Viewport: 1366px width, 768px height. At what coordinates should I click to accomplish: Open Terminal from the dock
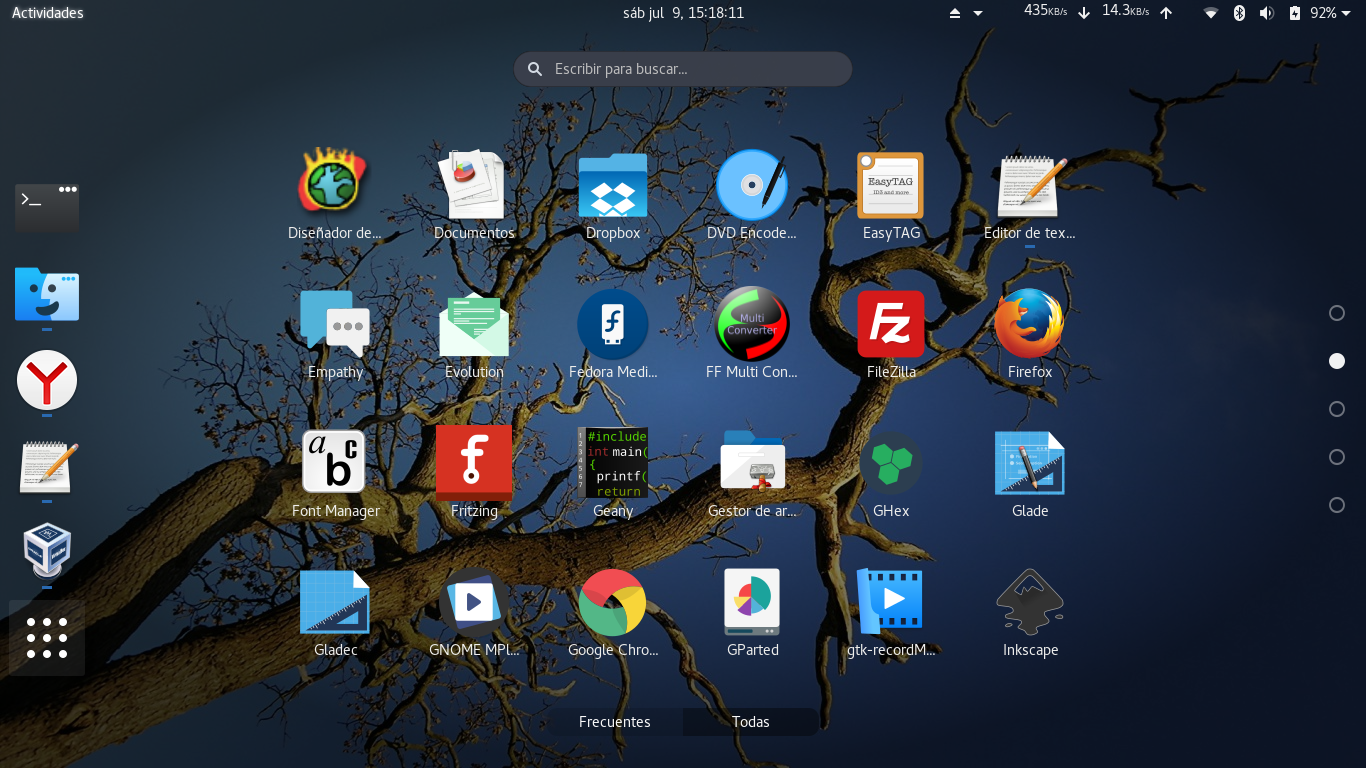pos(47,207)
